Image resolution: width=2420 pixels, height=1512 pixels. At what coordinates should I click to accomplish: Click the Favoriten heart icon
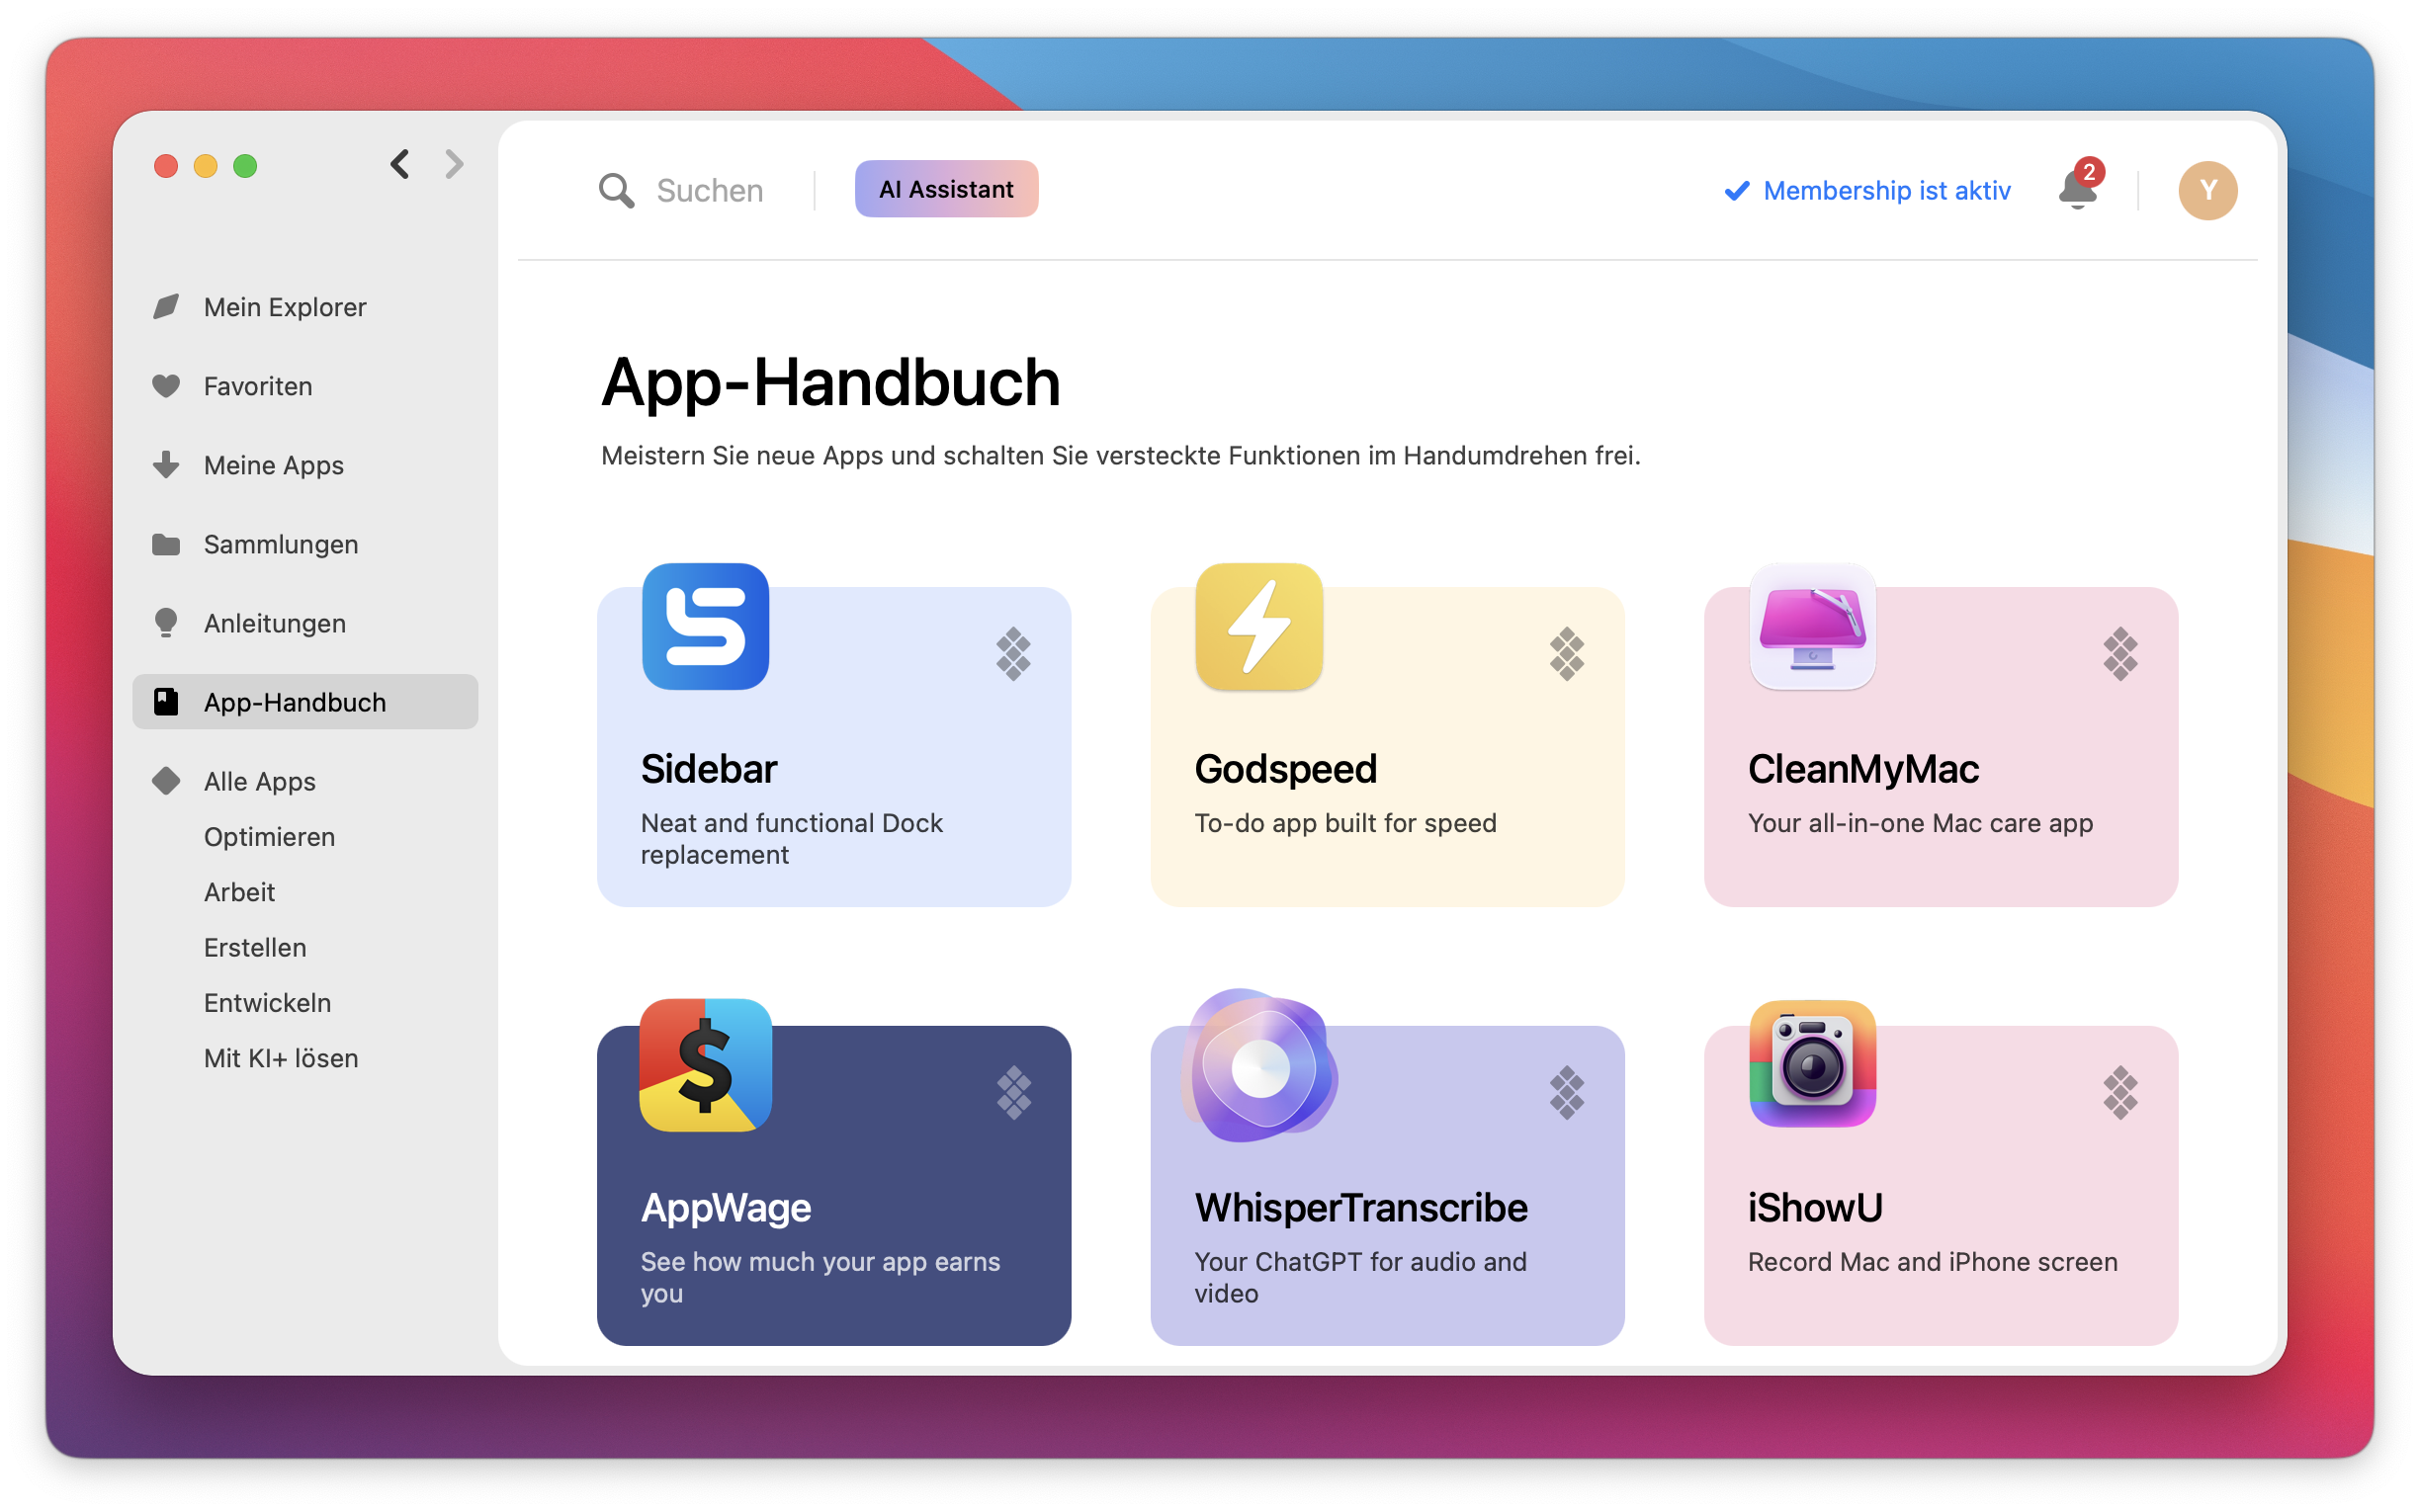pos(166,386)
